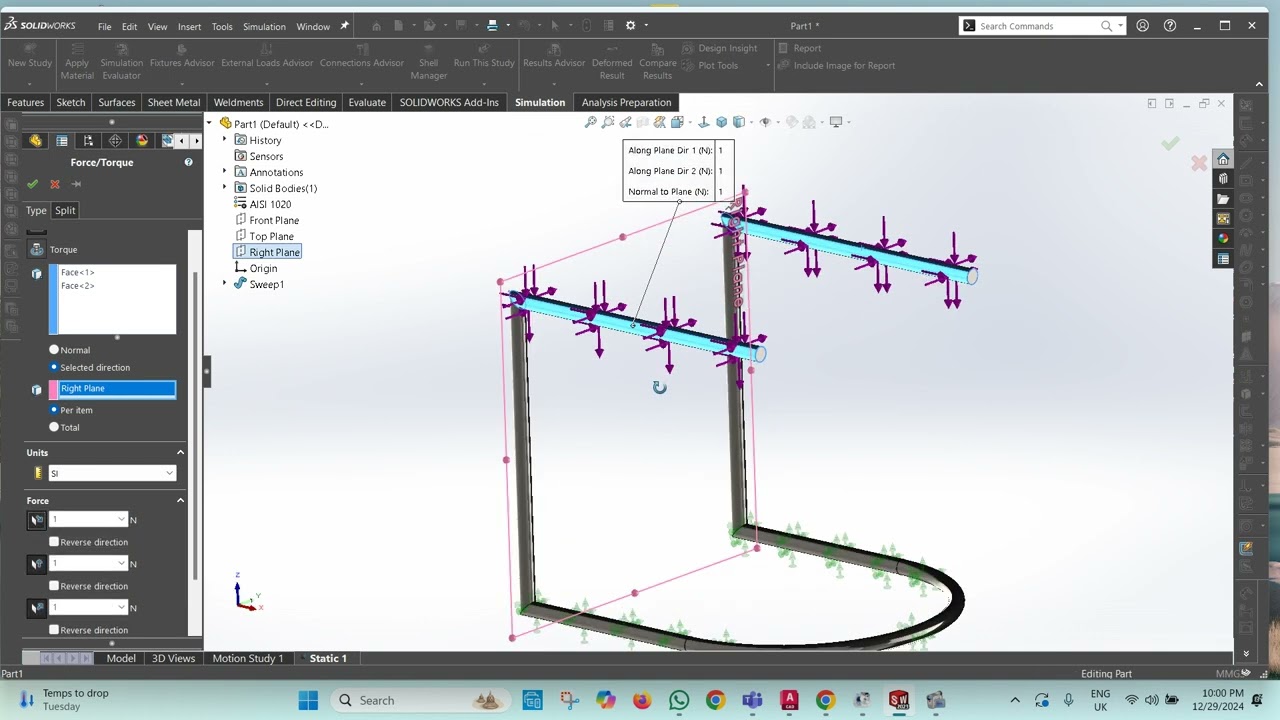Open the FeatureManager design tree tab
The height and width of the screenshot is (720, 1280).
[x=36, y=141]
